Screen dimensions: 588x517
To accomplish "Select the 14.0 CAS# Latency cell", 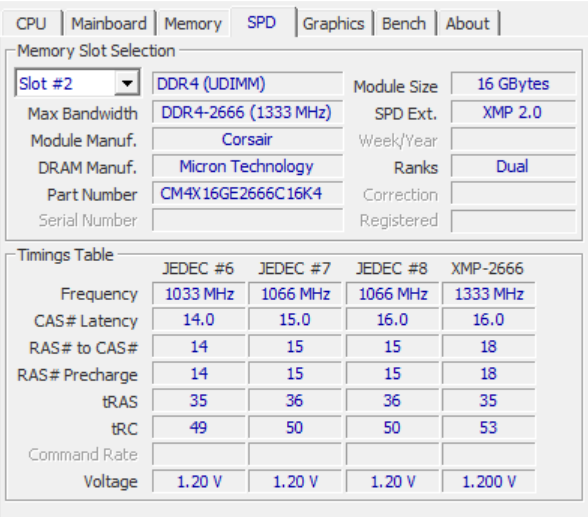I will click(x=199, y=320).
